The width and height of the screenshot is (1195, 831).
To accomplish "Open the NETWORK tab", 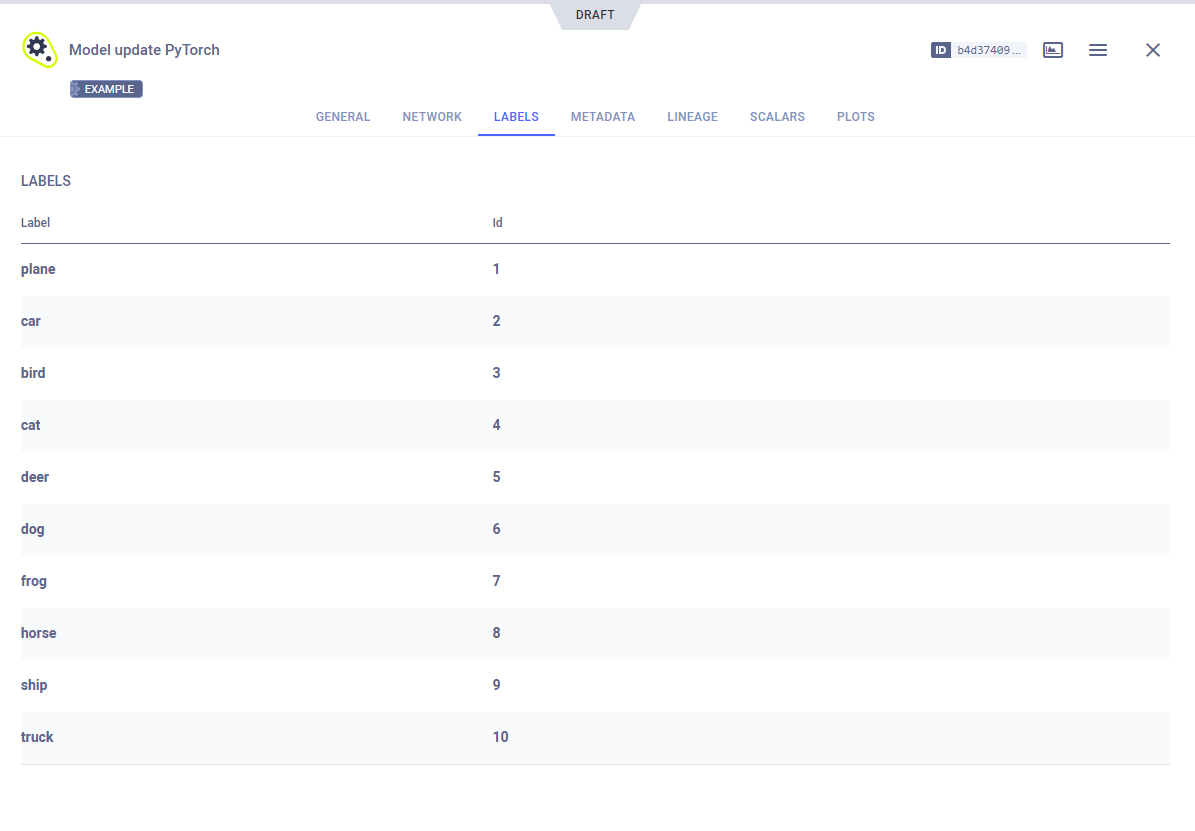I will pos(432,117).
